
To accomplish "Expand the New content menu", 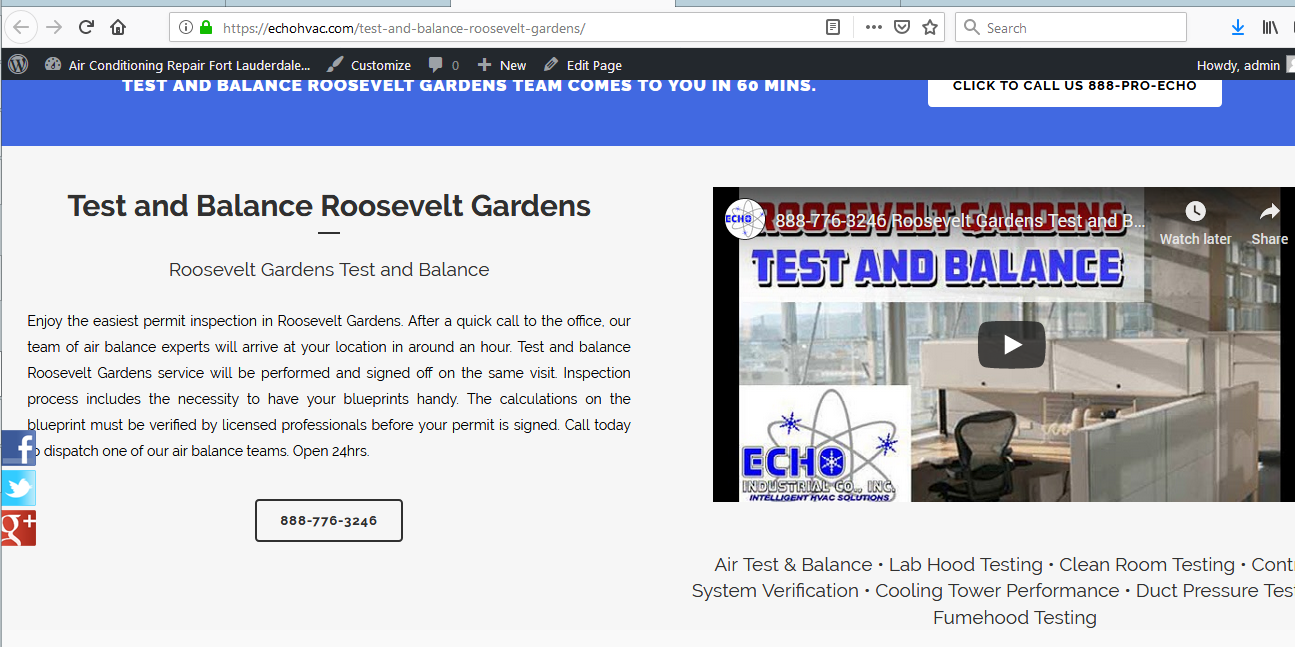I will (502, 65).
